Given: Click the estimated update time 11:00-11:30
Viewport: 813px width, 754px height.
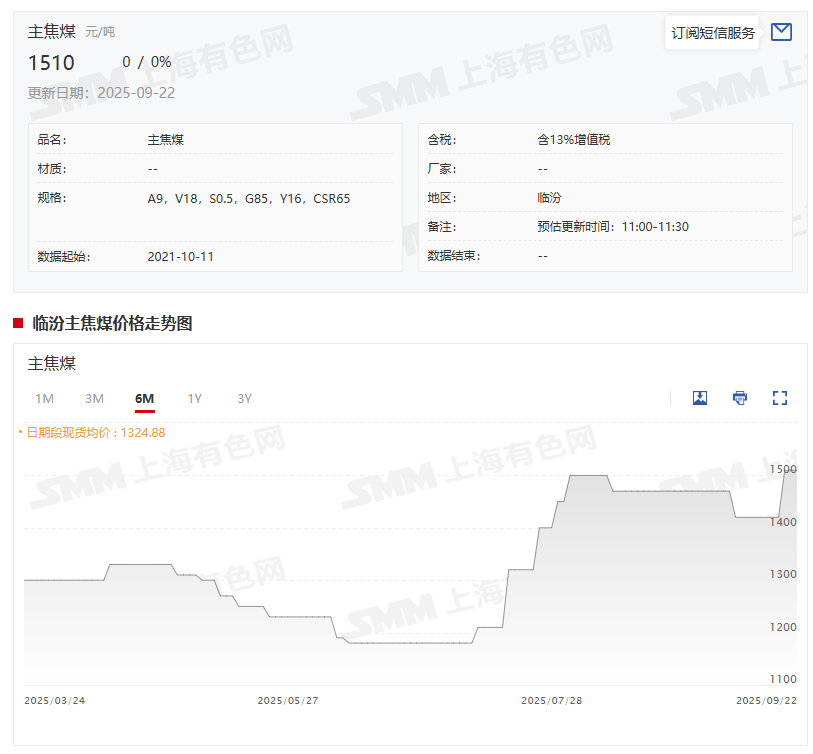Looking at the screenshot, I should tap(655, 227).
